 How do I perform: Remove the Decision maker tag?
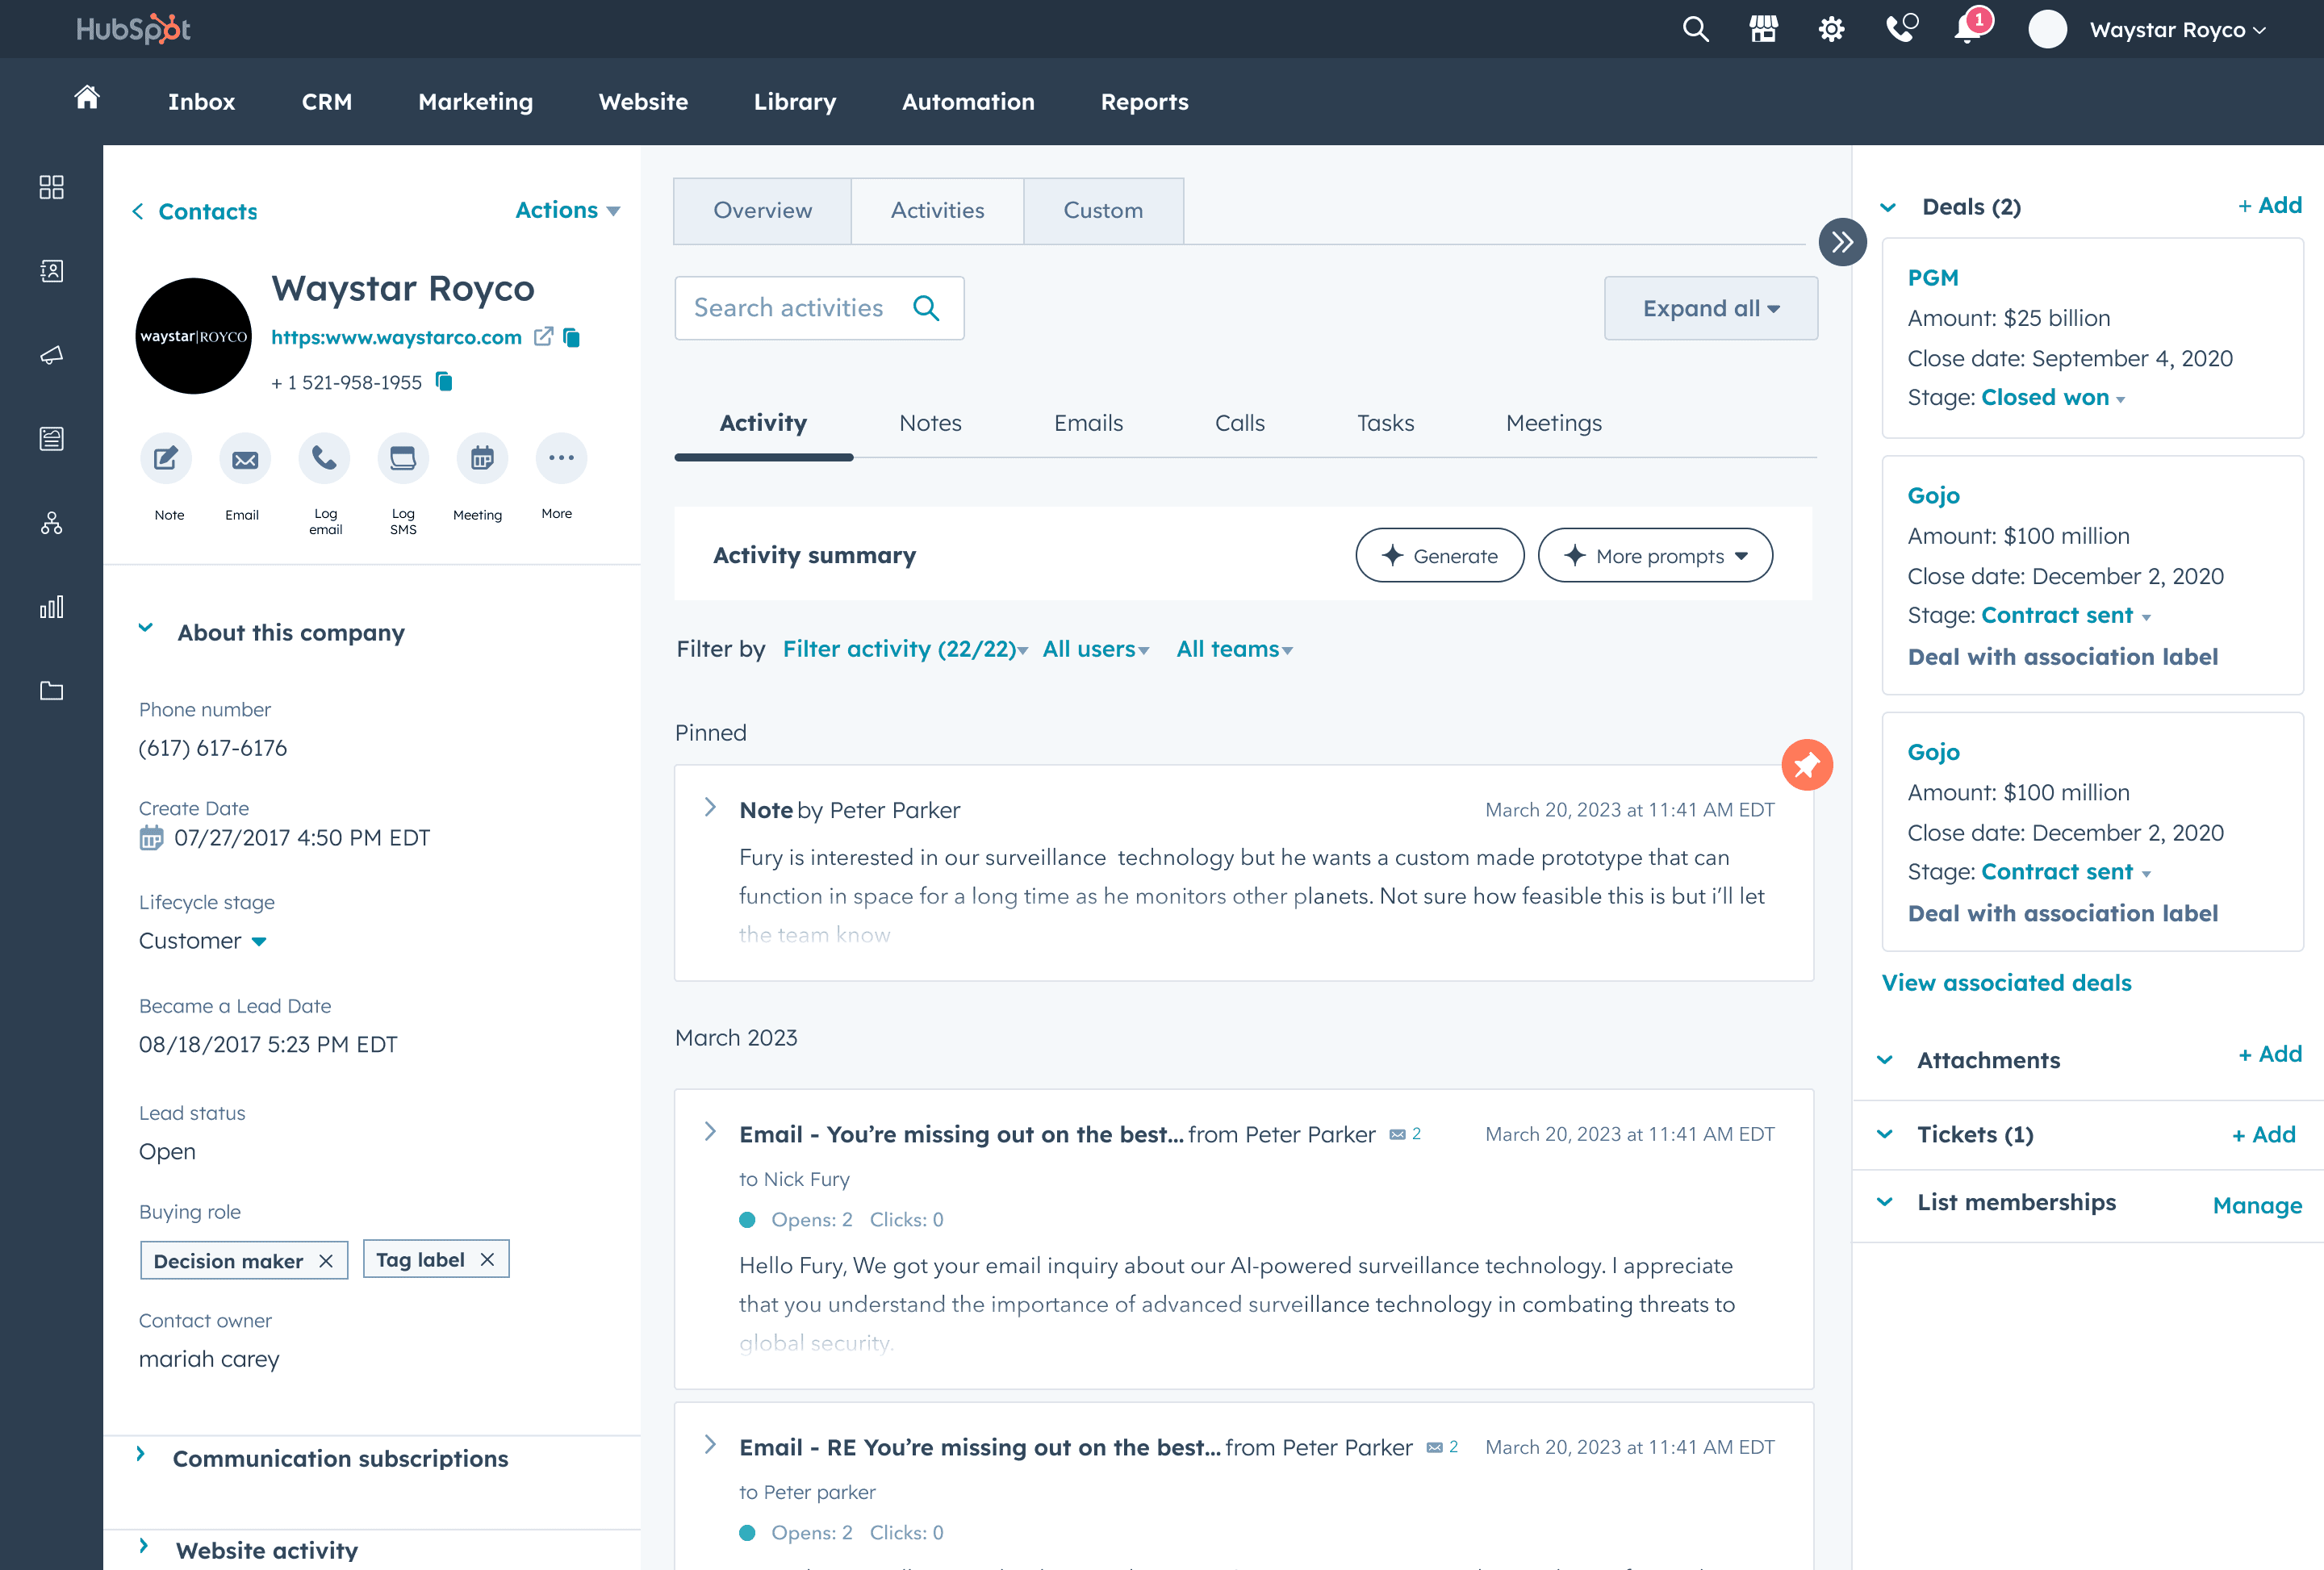(326, 1261)
